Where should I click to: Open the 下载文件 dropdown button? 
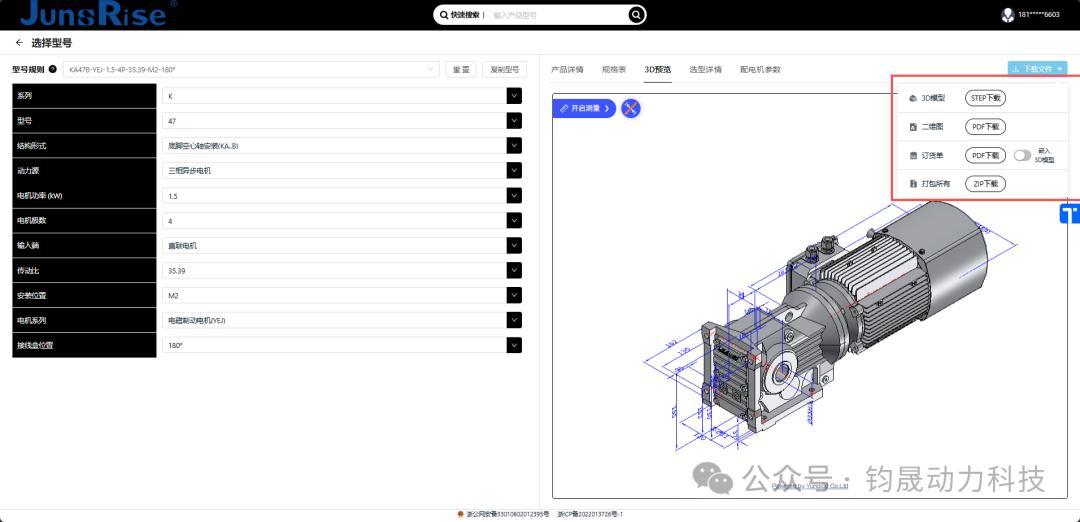click(1037, 70)
